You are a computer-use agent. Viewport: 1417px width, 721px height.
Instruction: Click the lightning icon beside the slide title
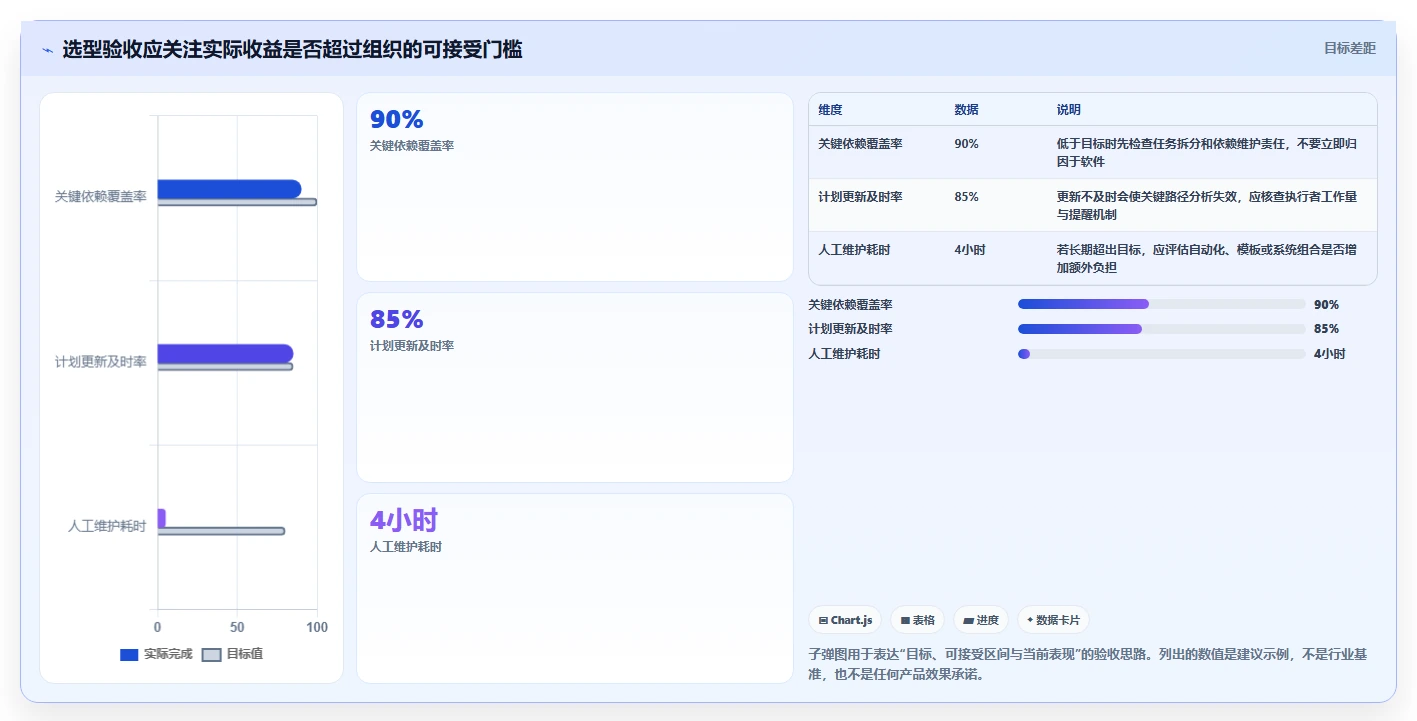pos(47,50)
